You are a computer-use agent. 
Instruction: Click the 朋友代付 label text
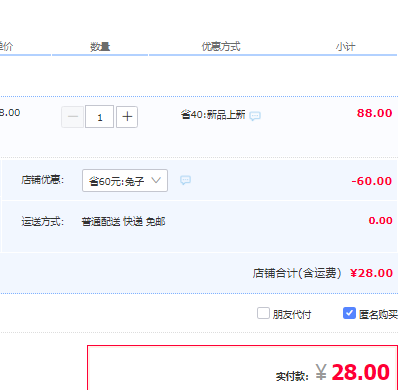(292, 314)
